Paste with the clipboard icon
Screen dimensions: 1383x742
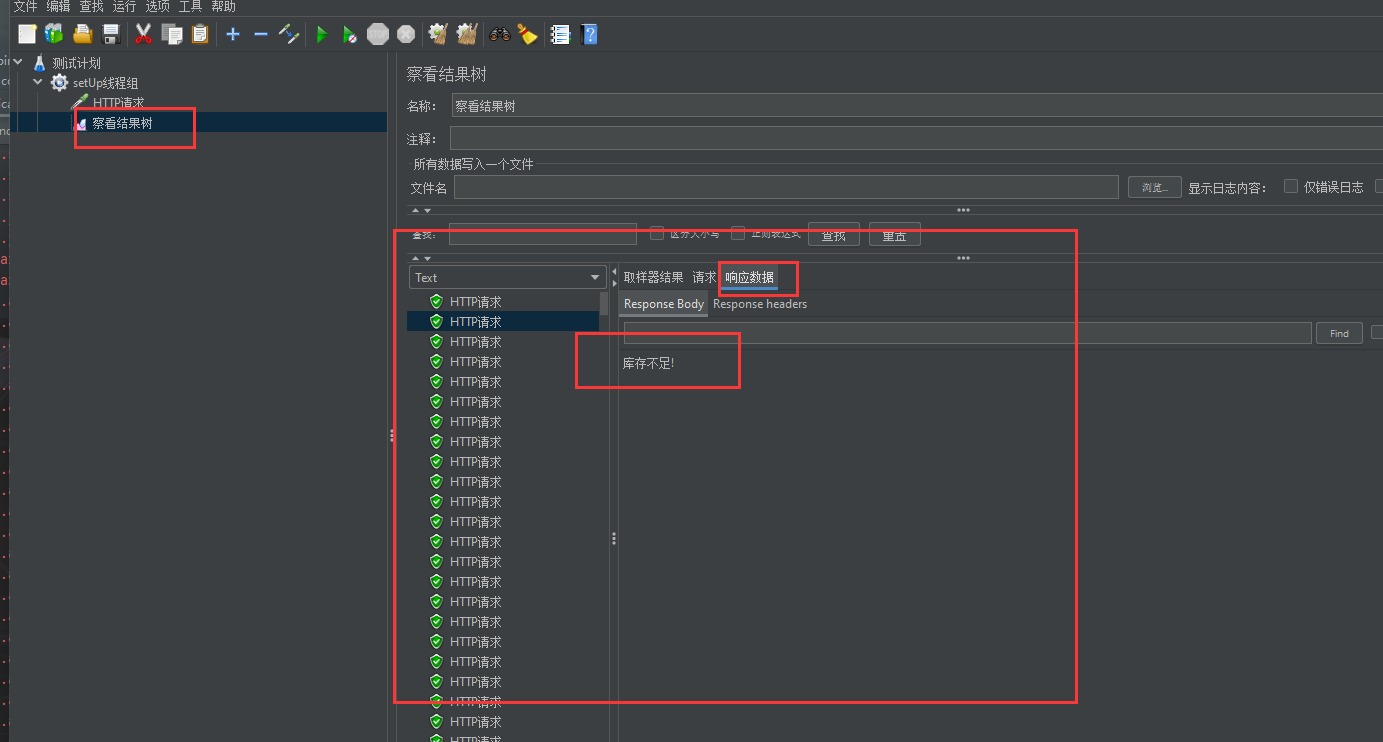200,35
